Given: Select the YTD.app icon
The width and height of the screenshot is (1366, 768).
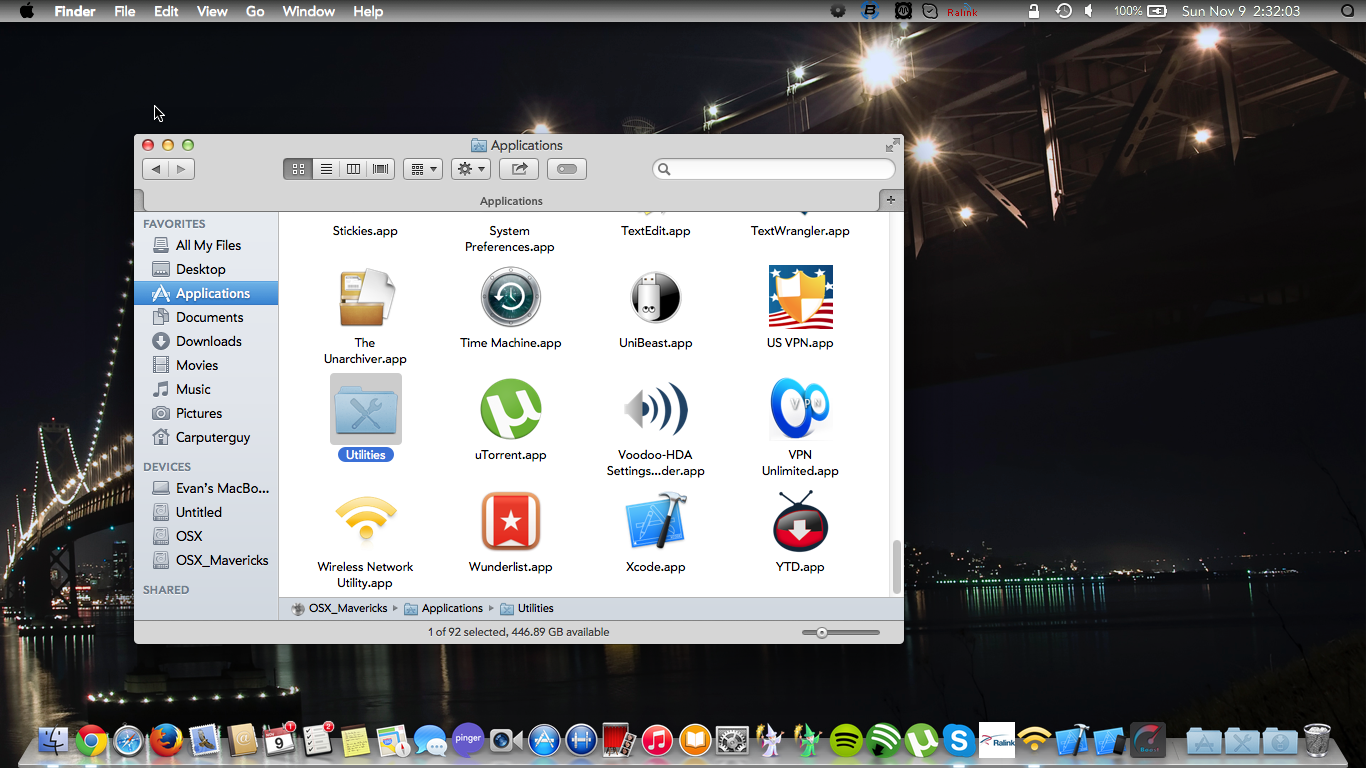Looking at the screenshot, I should tap(800, 521).
